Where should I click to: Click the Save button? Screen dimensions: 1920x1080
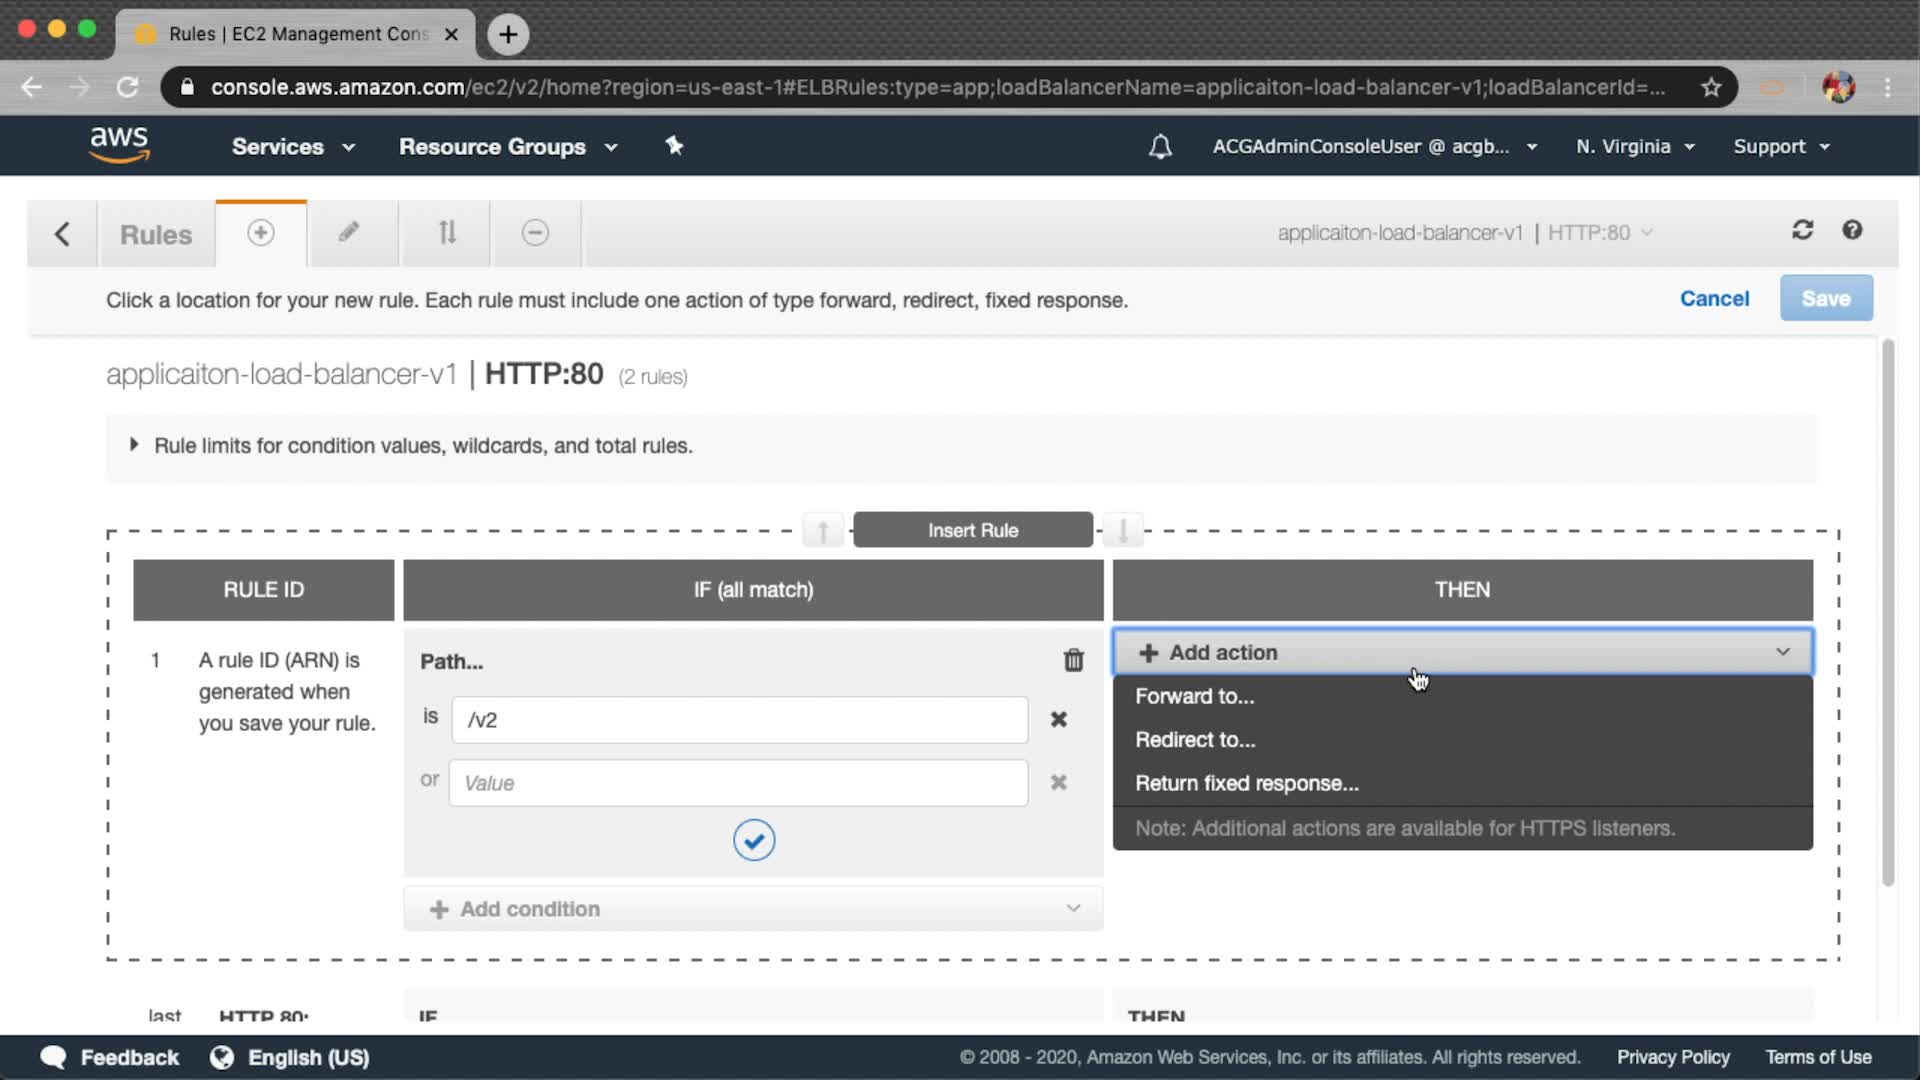[x=1825, y=298]
